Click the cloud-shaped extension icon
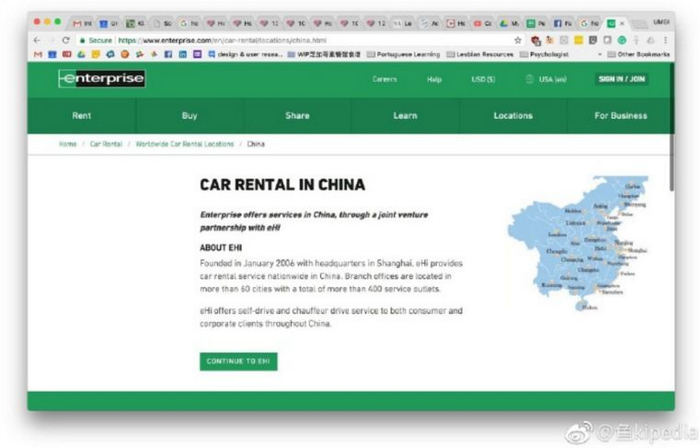The height and width of the screenshot is (448, 700). coord(650,40)
